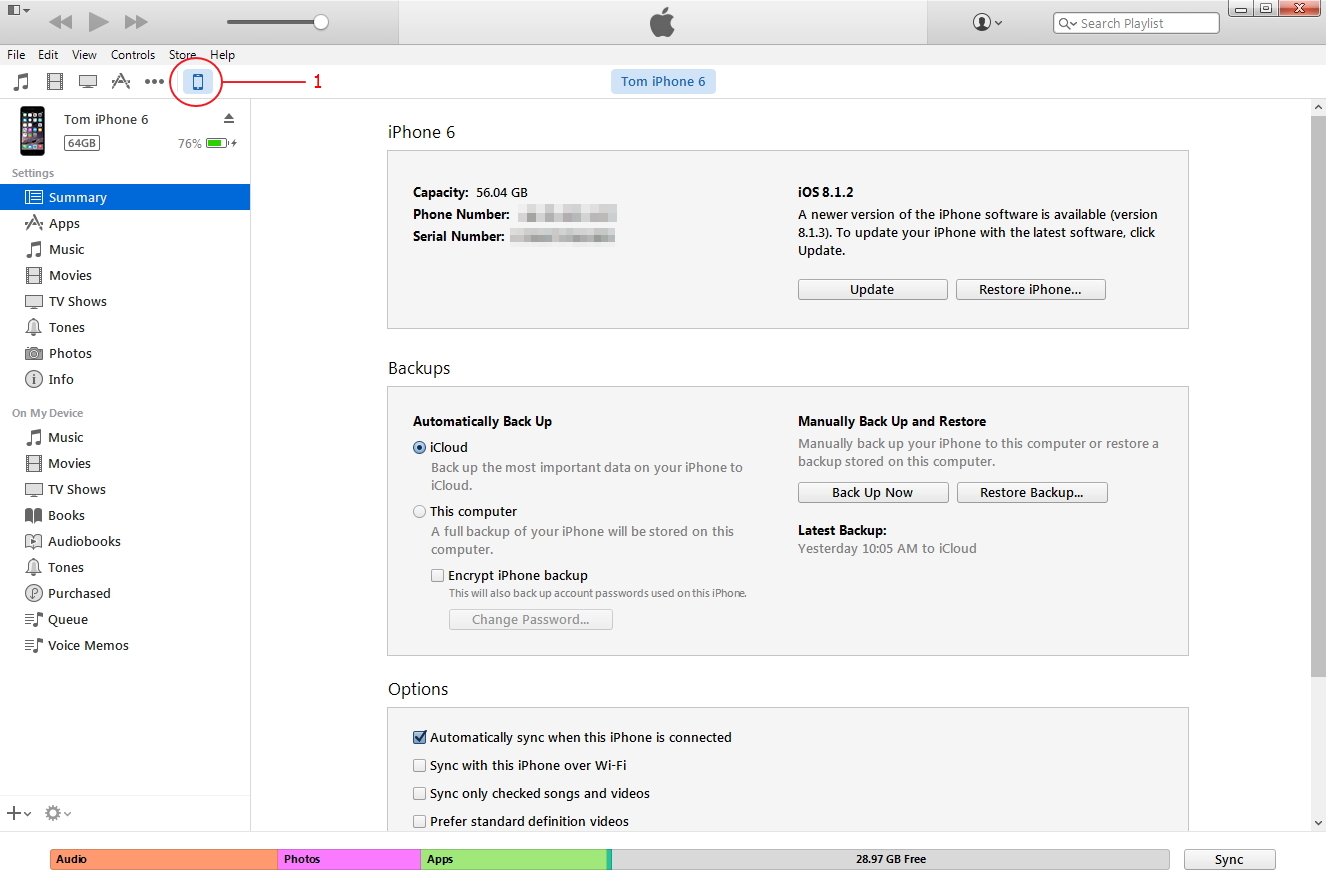The image size is (1326, 887).
Task: Open the View menu
Action: click(x=84, y=55)
